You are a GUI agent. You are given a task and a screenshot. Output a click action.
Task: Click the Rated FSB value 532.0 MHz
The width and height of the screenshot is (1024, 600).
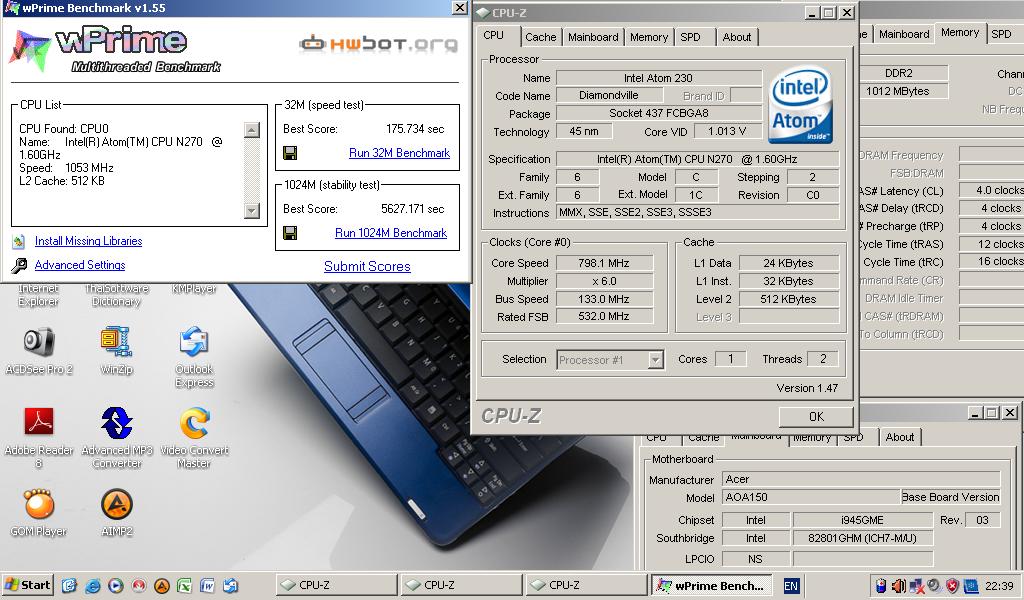pyautogui.click(x=603, y=316)
